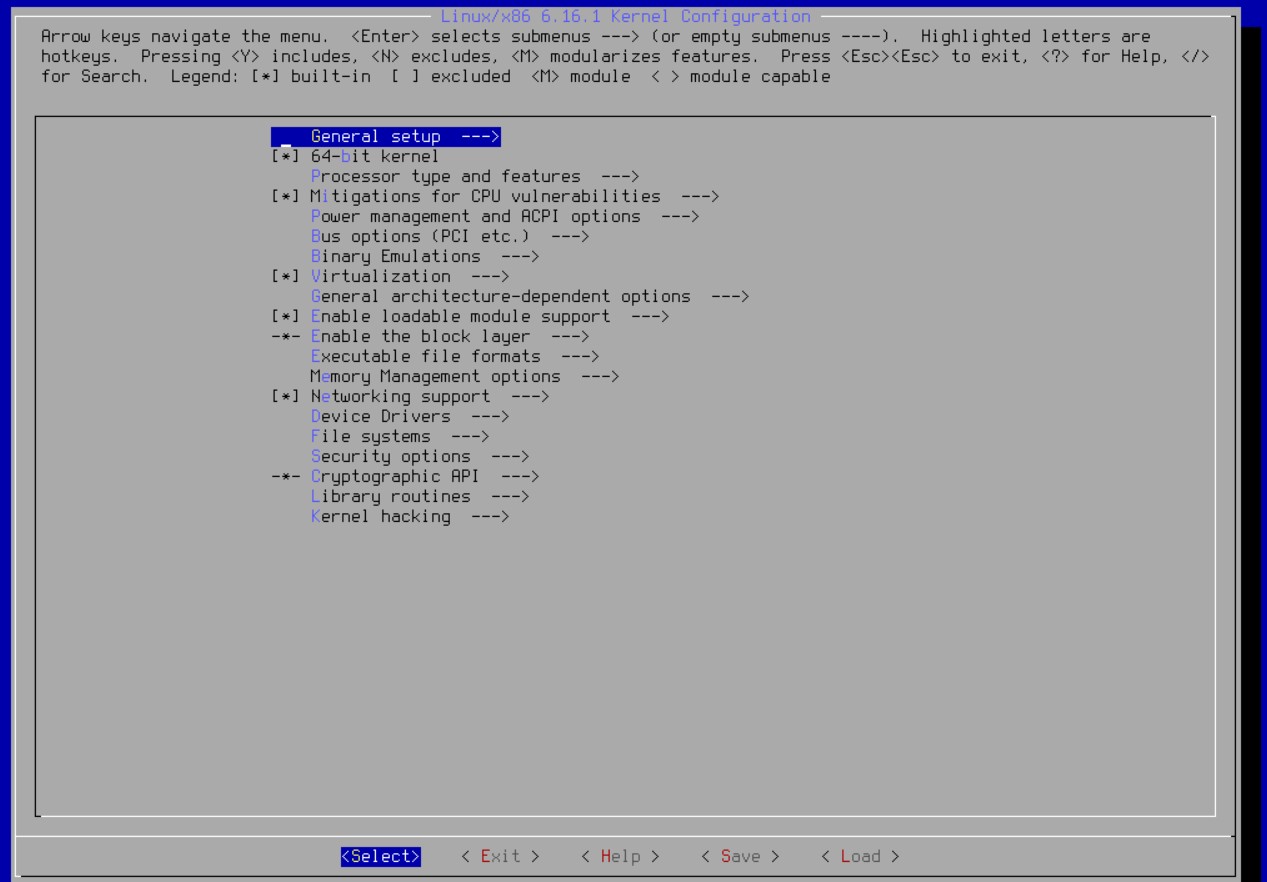Open Power management and ACPI options
Image resolution: width=1267 pixels, height=882 pixels.
(505, 216)
